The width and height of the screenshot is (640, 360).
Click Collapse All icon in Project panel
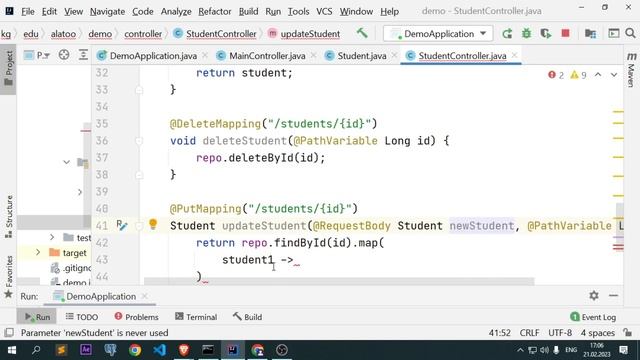[x=83, y=55]
